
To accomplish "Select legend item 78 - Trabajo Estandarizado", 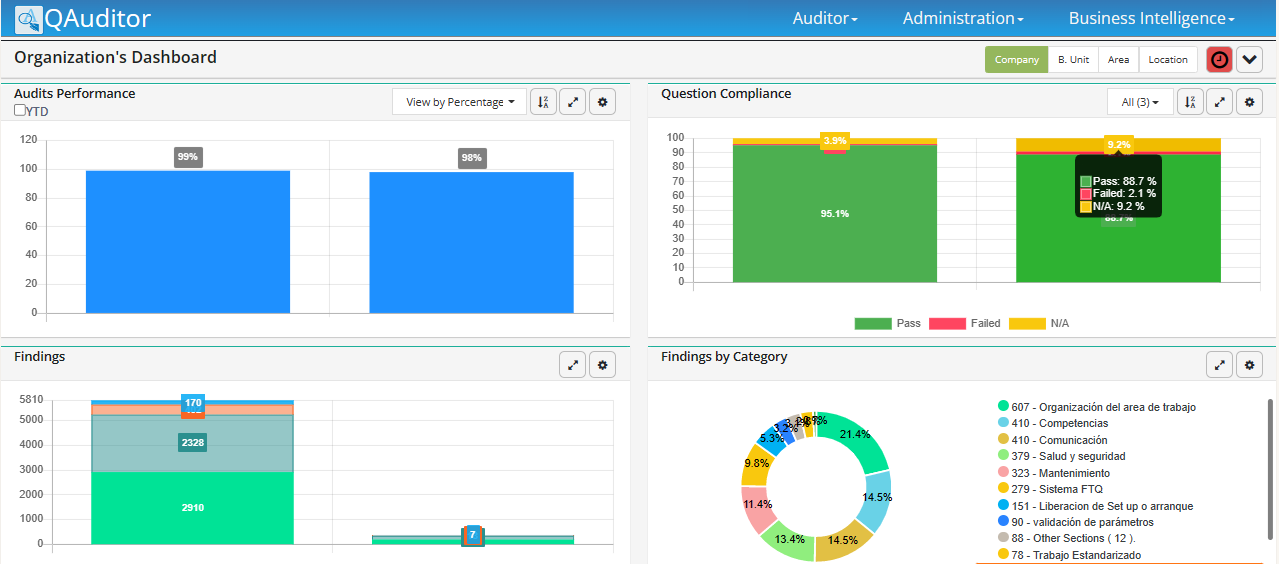I will point(1069,555).
